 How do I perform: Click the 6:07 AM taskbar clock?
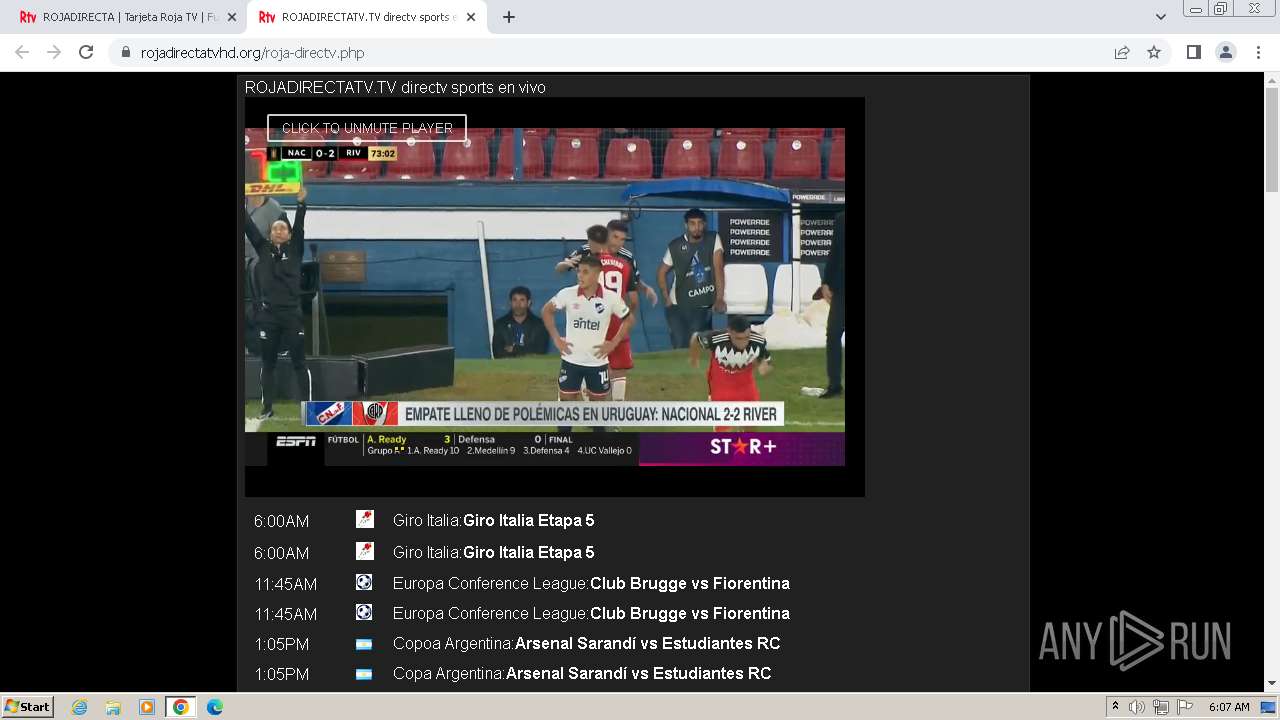1229,707
